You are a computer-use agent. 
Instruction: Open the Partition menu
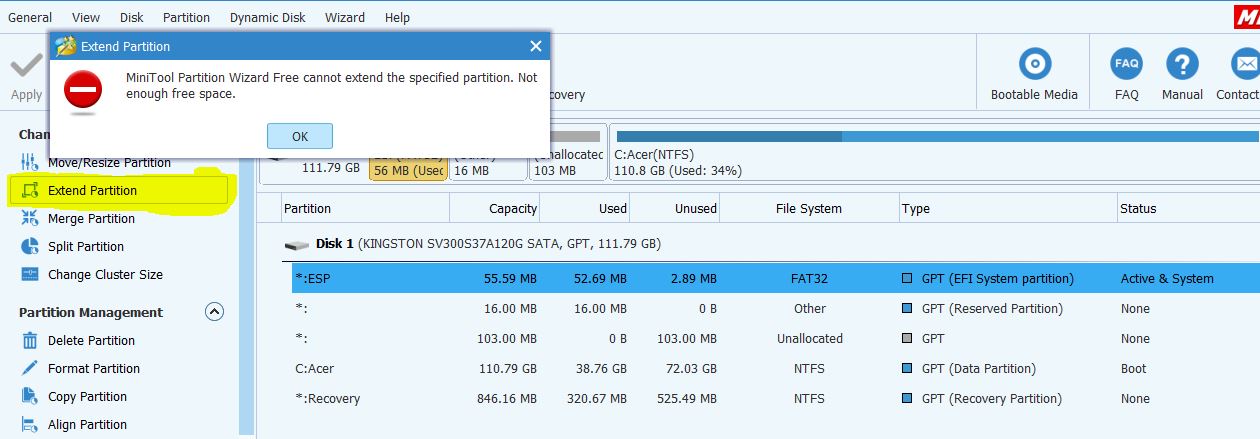tap(186, 17)
